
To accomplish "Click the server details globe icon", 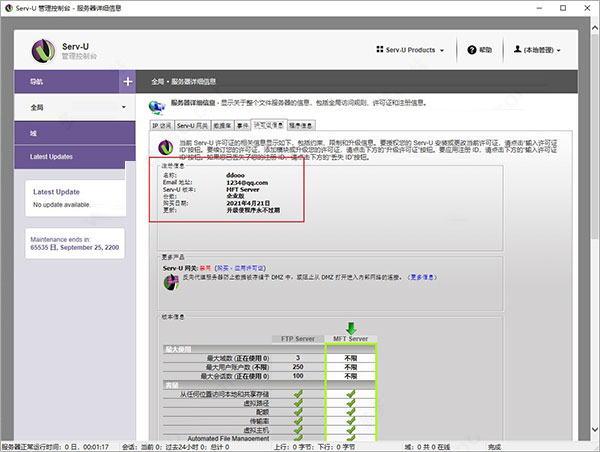I will (156, 105).
